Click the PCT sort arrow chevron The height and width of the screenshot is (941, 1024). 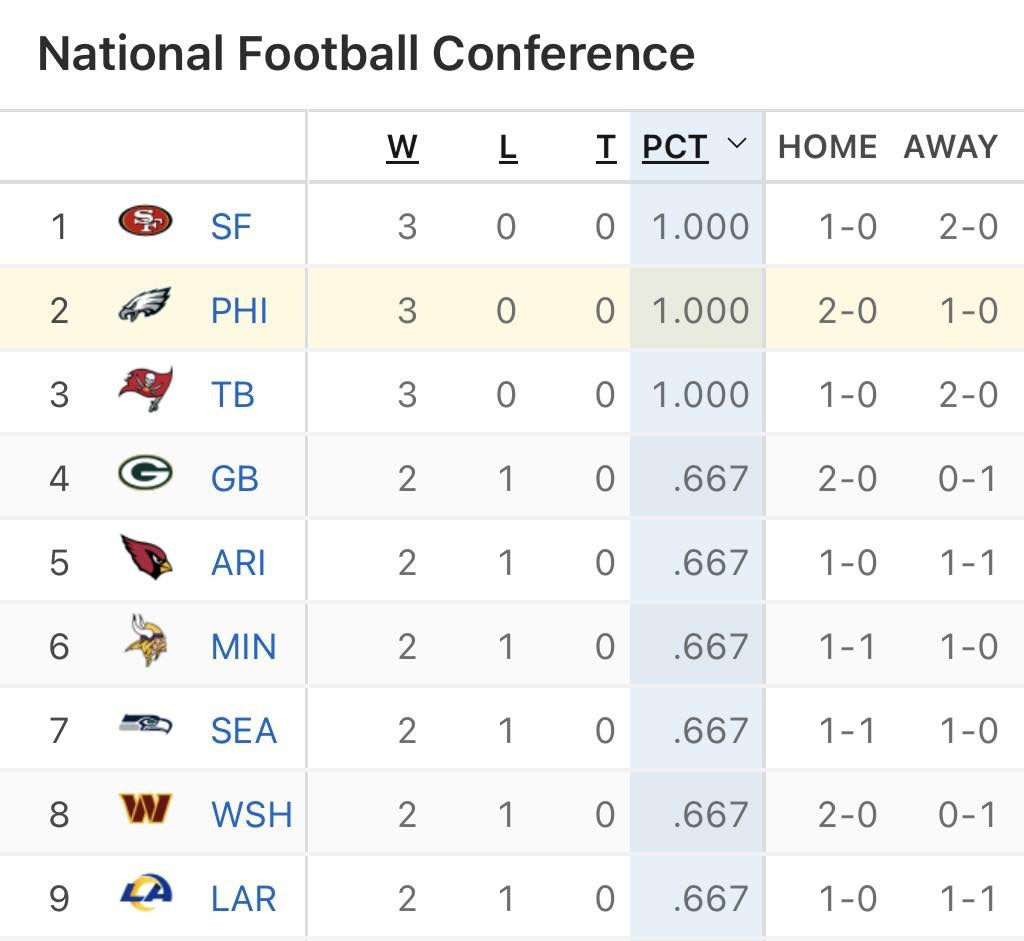click(x=736, y=144)
